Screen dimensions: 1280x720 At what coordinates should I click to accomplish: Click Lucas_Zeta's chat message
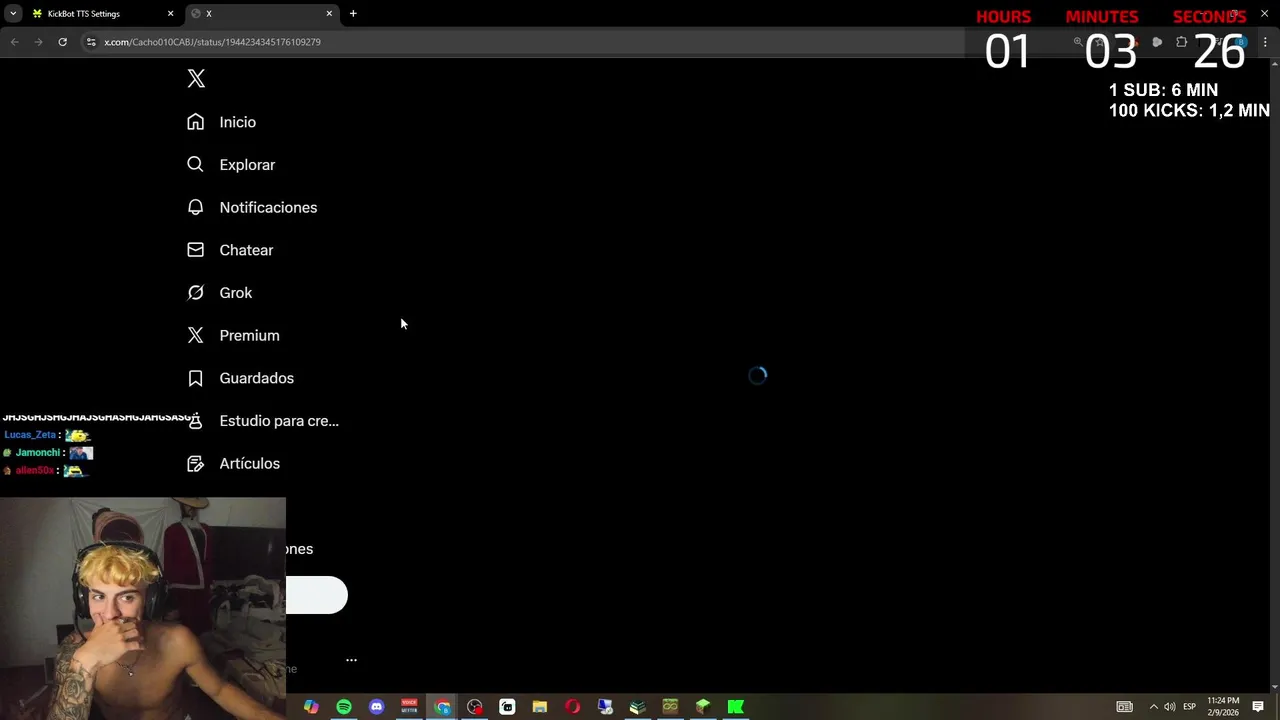pos(47,435)
